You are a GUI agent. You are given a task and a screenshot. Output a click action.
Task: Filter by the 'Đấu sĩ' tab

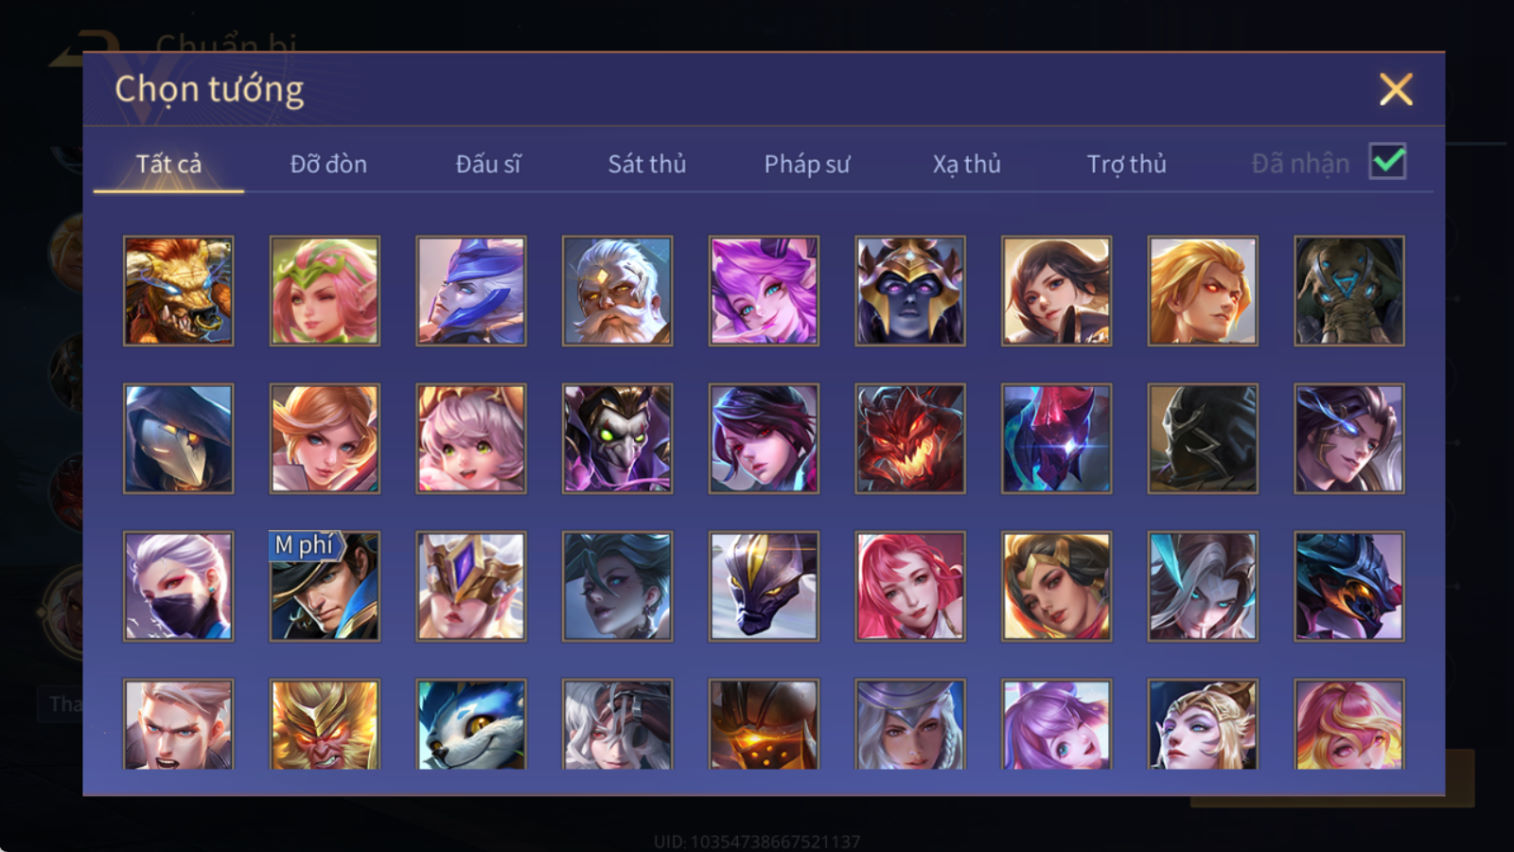(488, 164)
